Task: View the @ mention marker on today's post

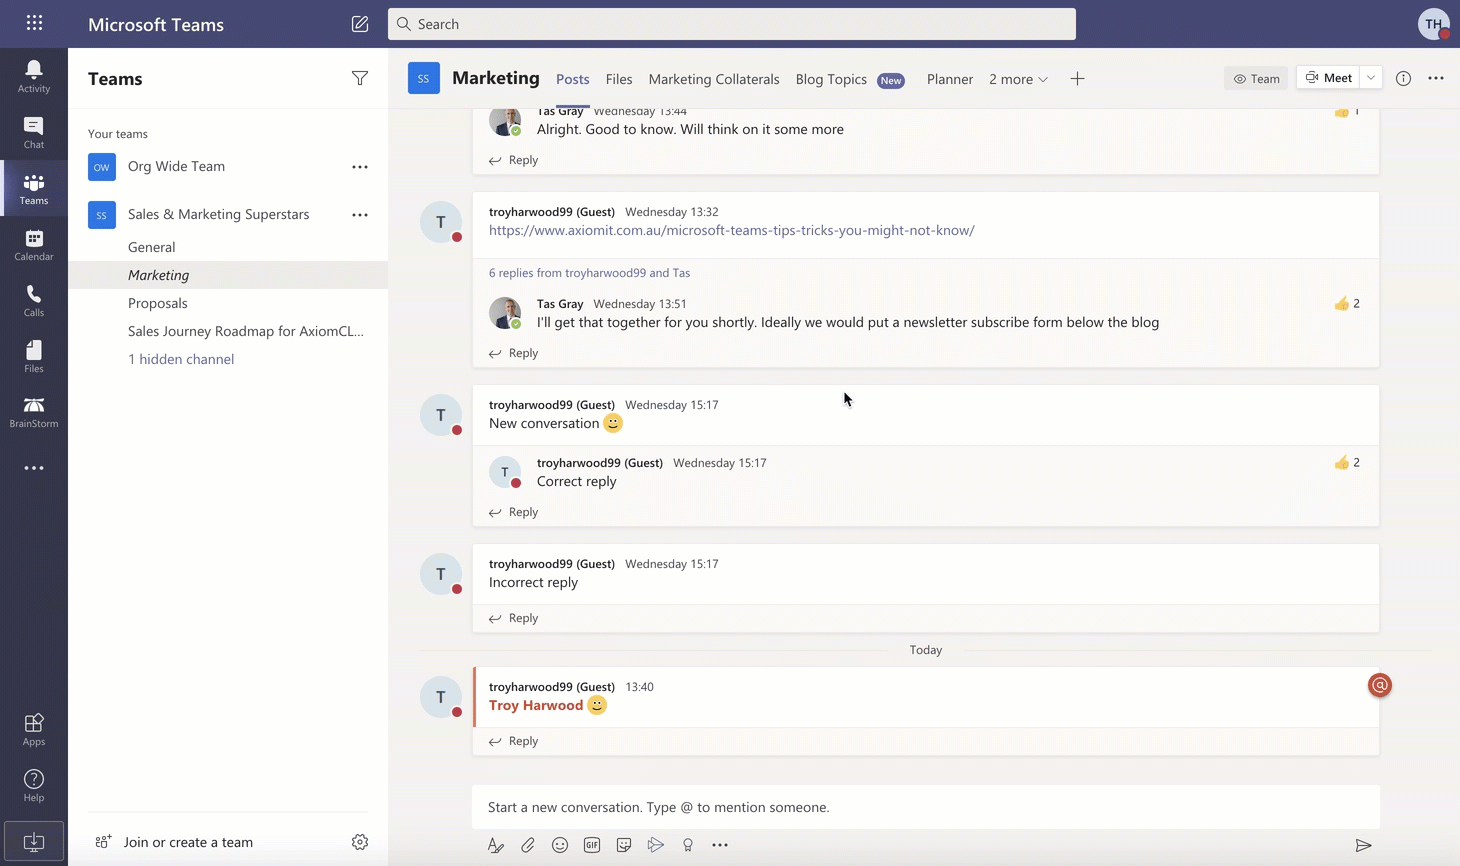Action: pos(1380,685)
